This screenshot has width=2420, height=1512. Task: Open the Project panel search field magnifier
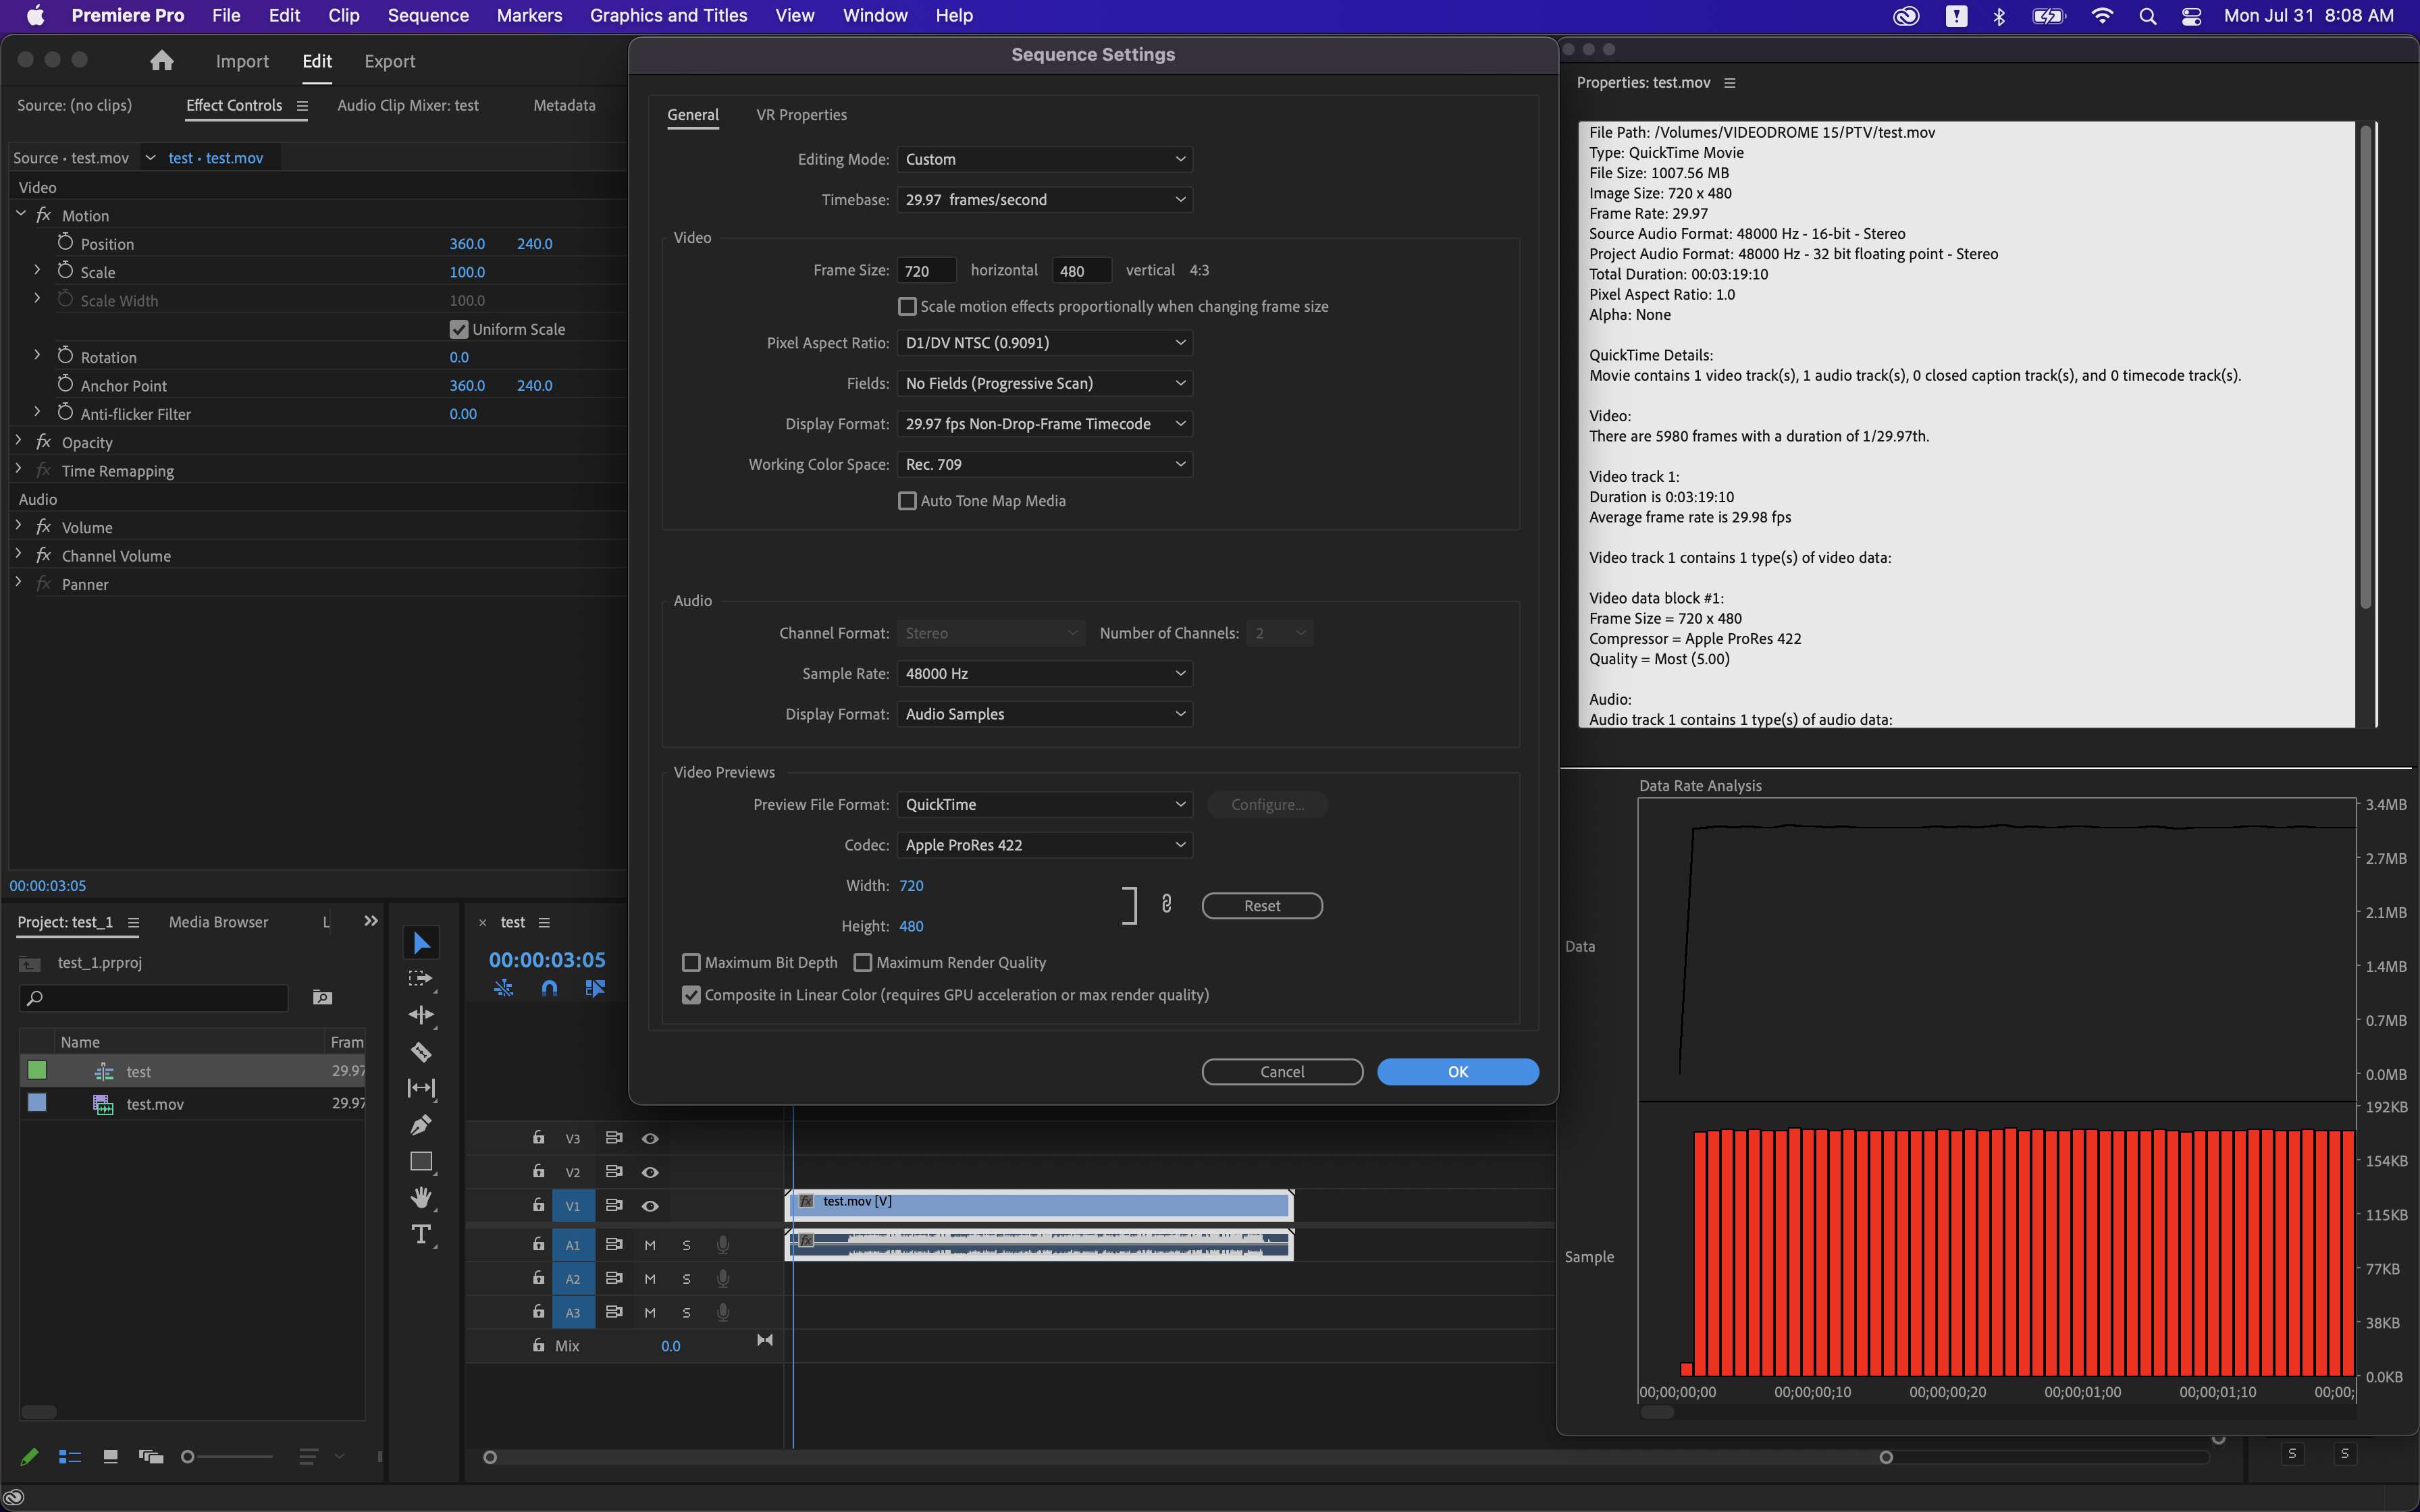(x=35, y=997)
